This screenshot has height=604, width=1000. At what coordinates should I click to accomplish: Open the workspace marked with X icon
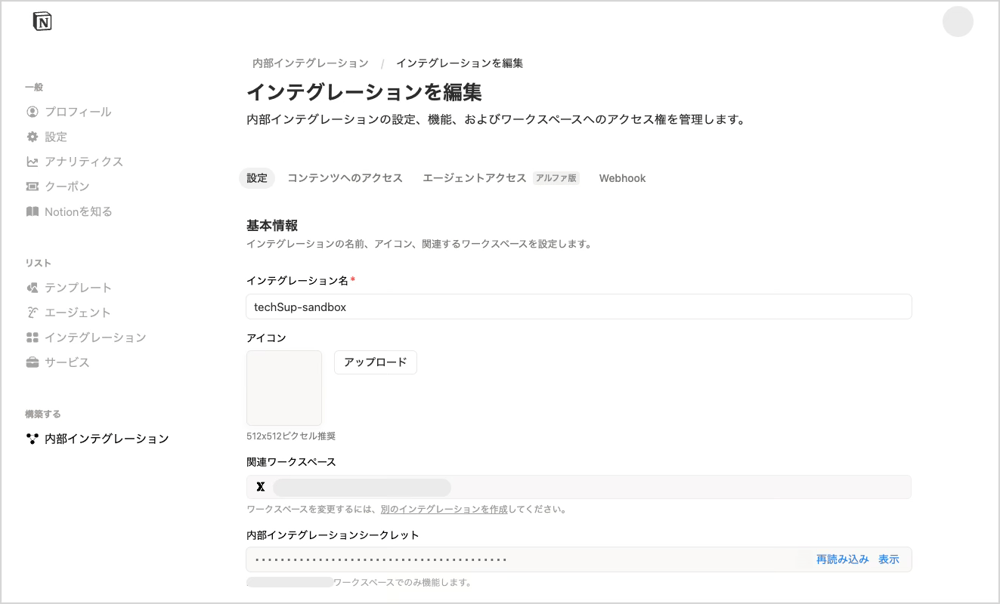pos(260,486)
